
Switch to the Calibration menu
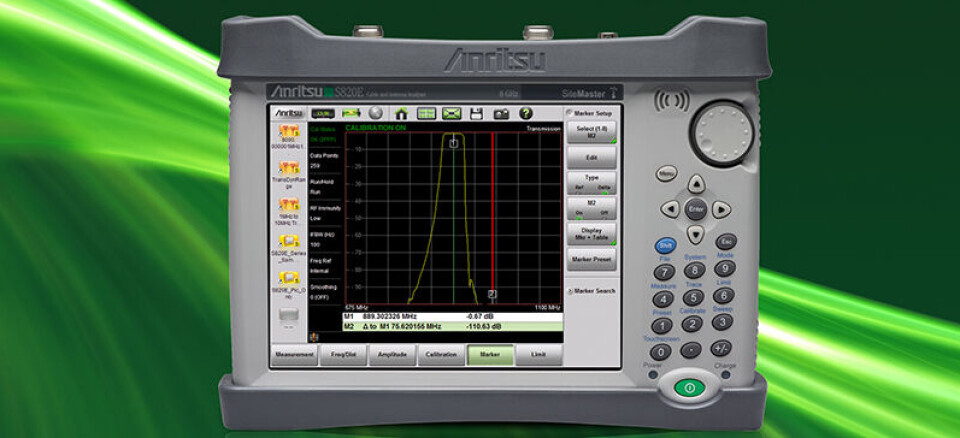tap(441, 355)
